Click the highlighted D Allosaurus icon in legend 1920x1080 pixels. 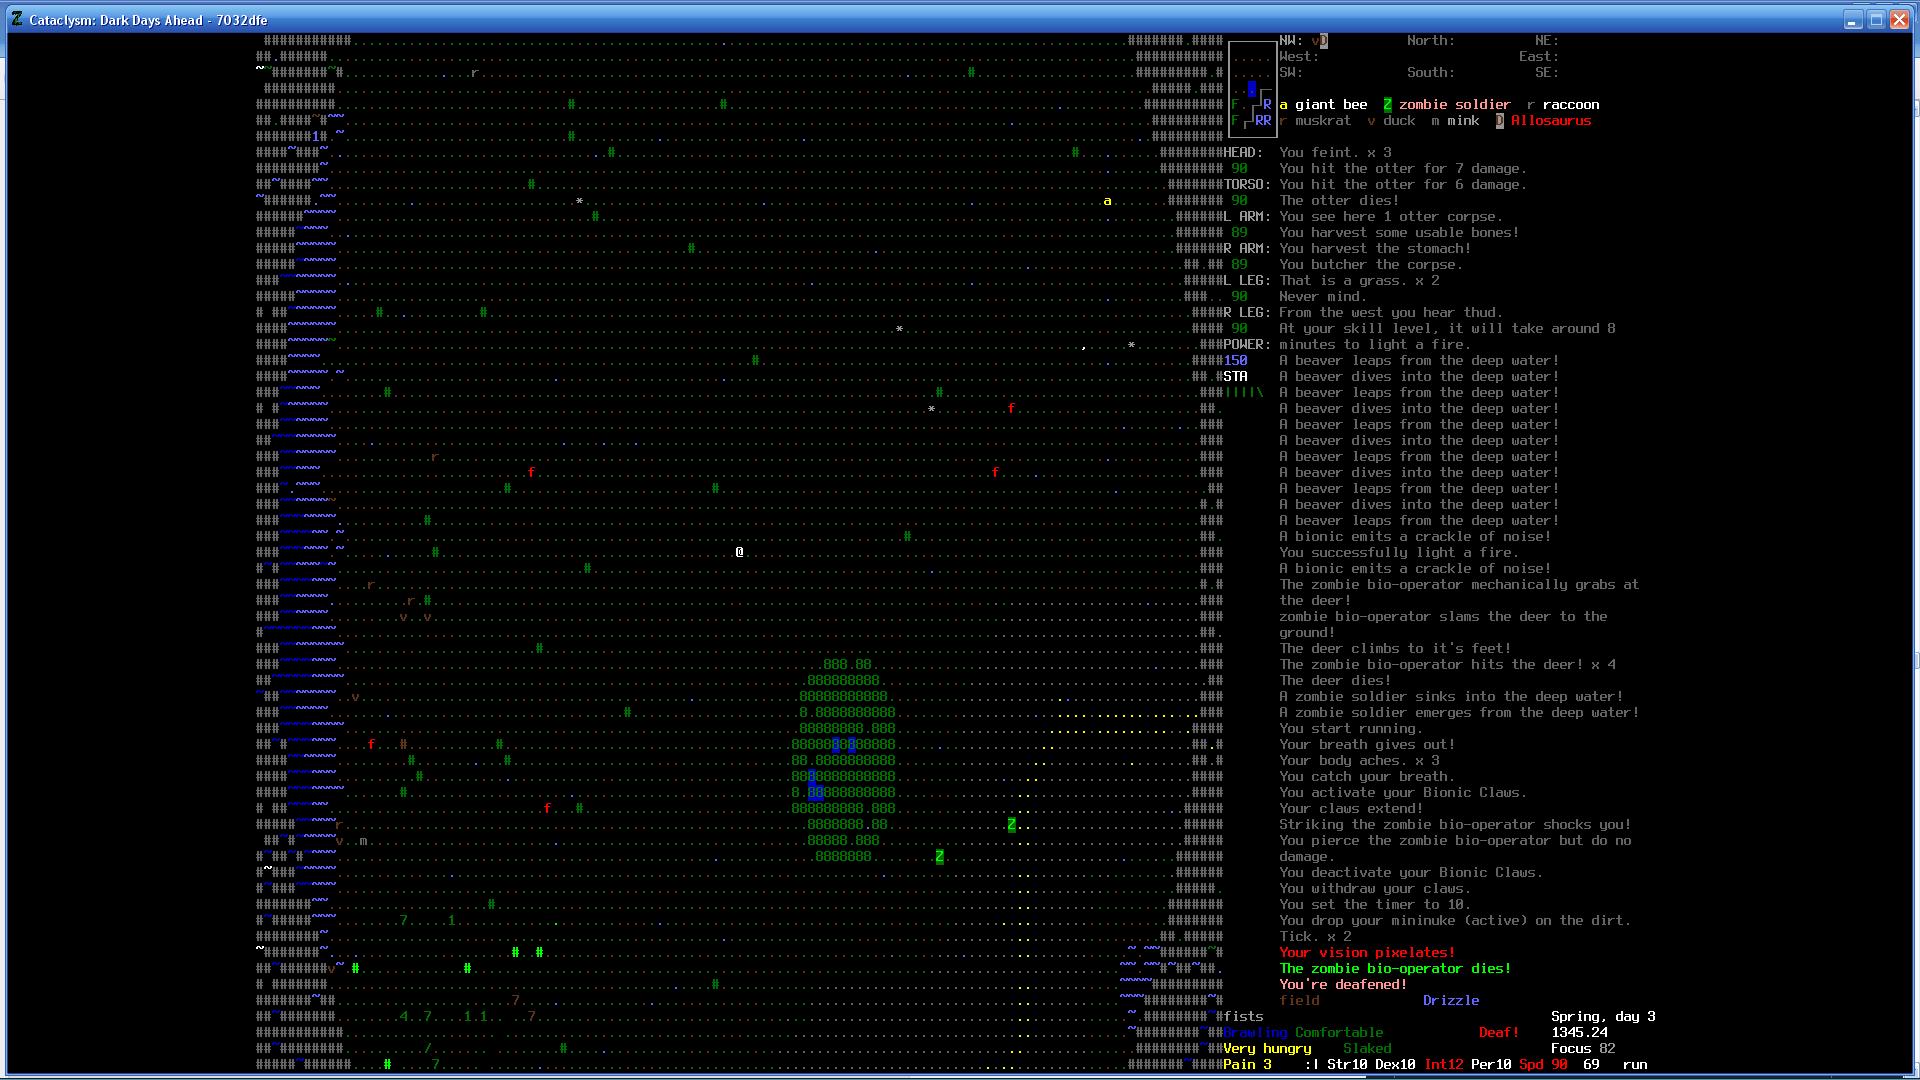tap(1499, 121)
